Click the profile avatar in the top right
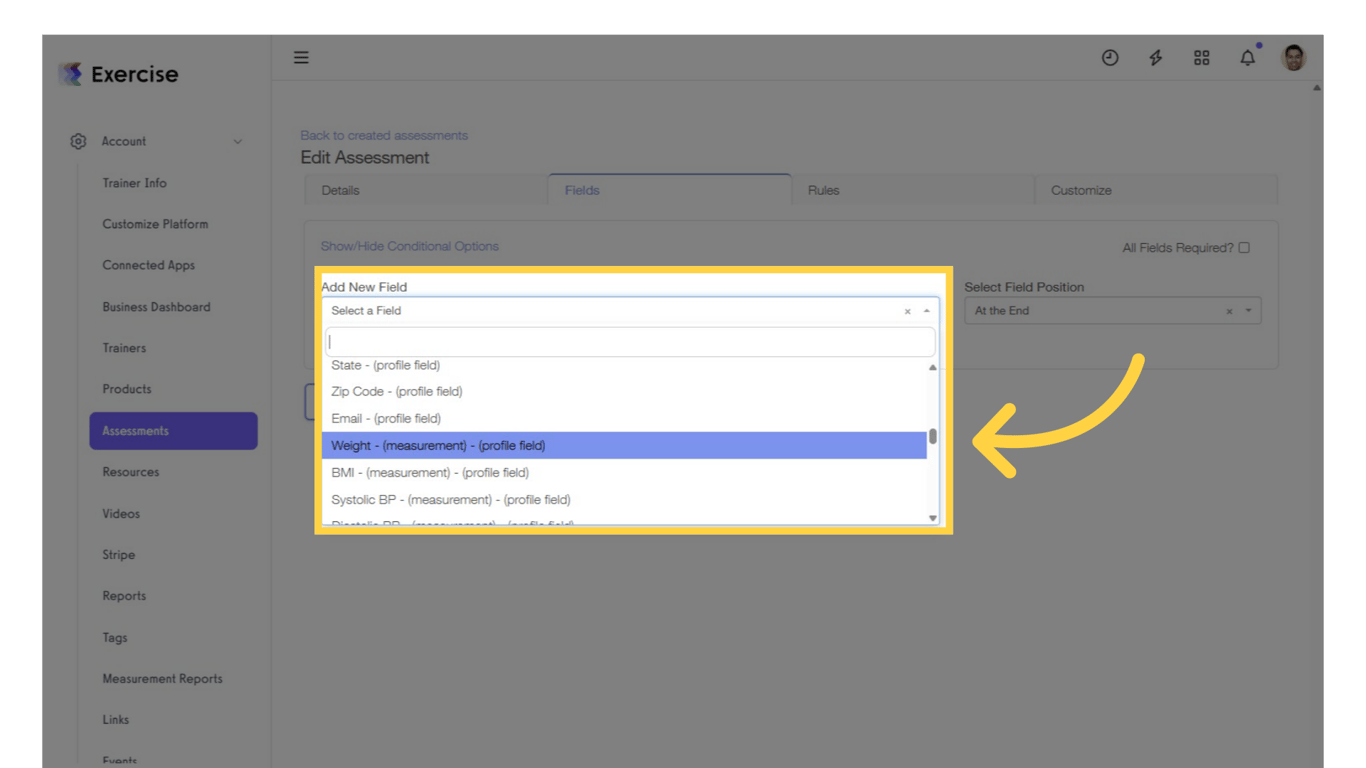 point(1293,57)
